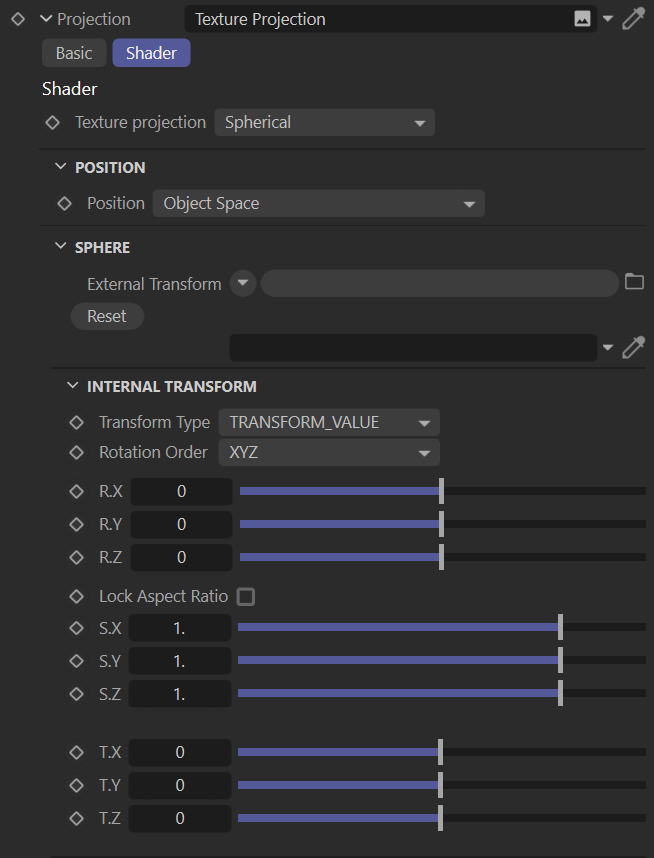Click the S.X scale slider handle
654x858 pixels.
point(560,628)
